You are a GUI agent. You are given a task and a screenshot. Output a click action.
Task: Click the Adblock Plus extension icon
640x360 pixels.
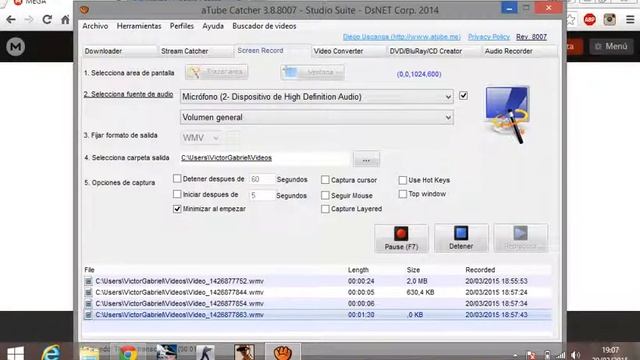[x=589, y=20]
